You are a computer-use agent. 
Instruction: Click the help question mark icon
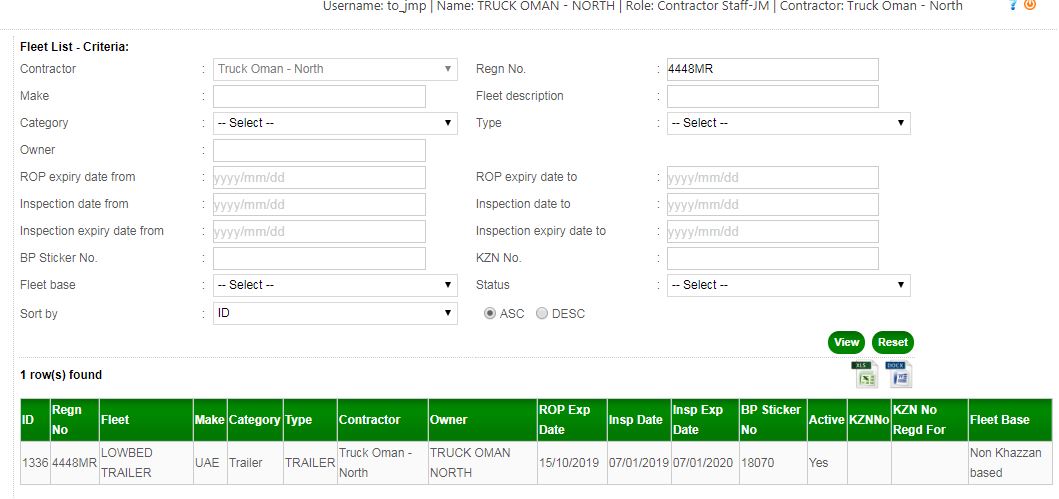pyautogui.click(x=1013, y=6)
